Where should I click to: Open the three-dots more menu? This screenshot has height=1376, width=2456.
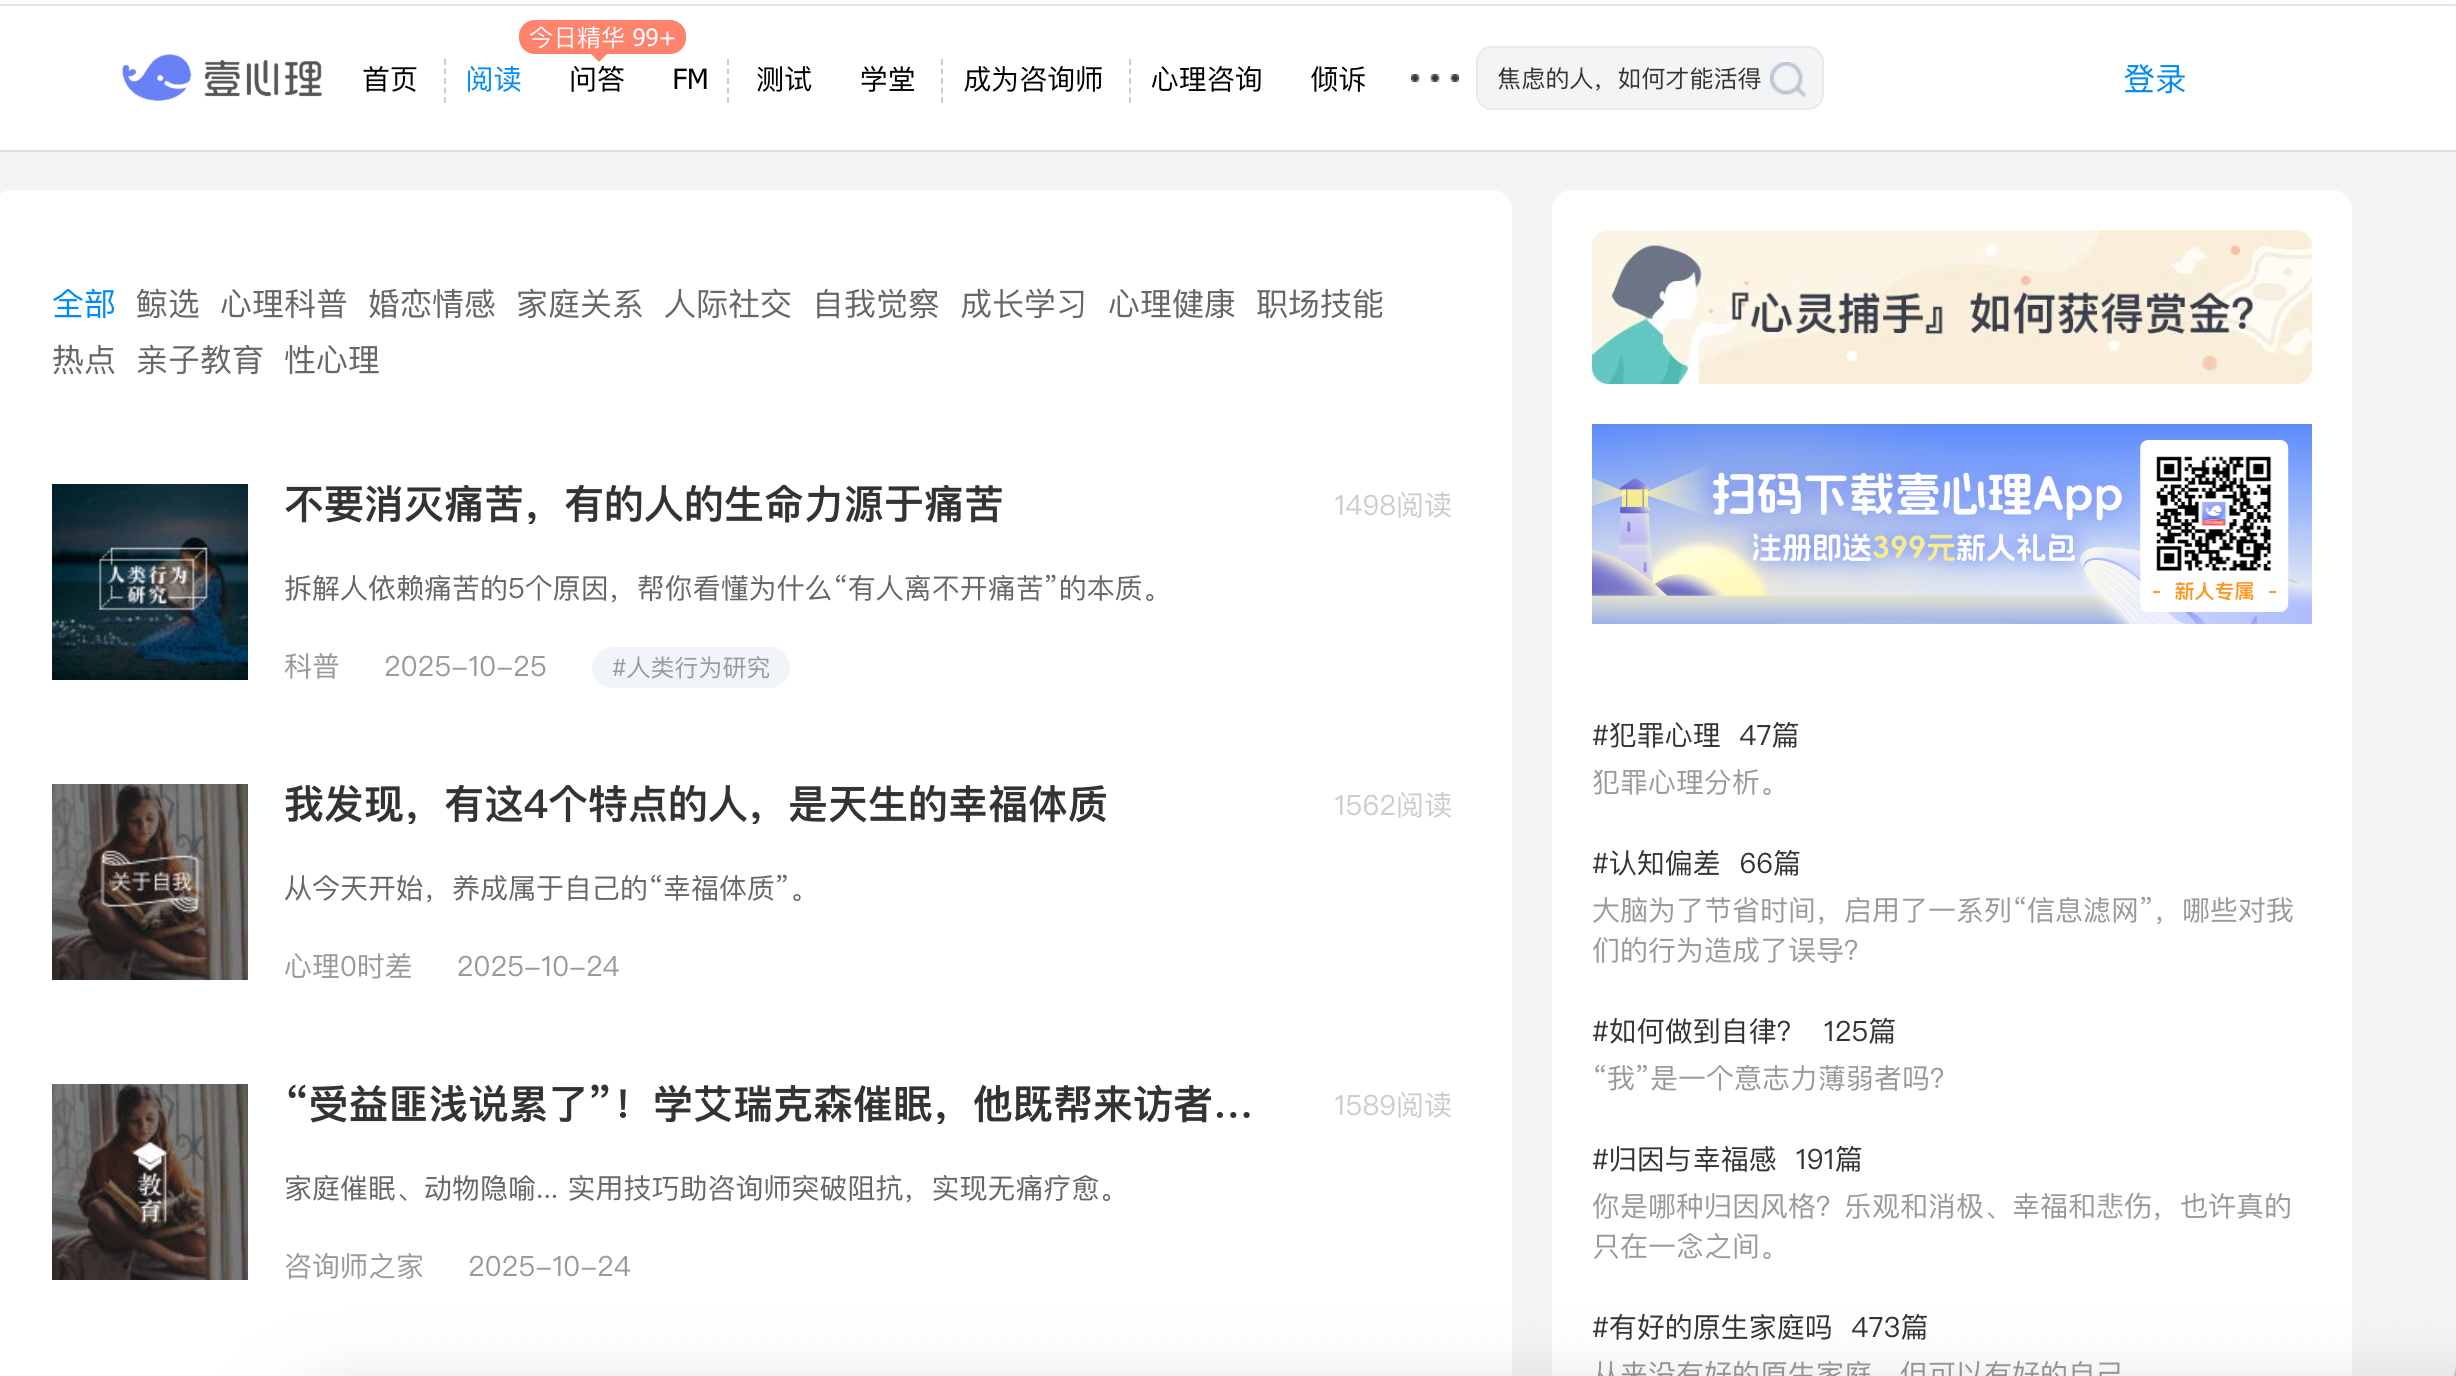(1434, 78)
